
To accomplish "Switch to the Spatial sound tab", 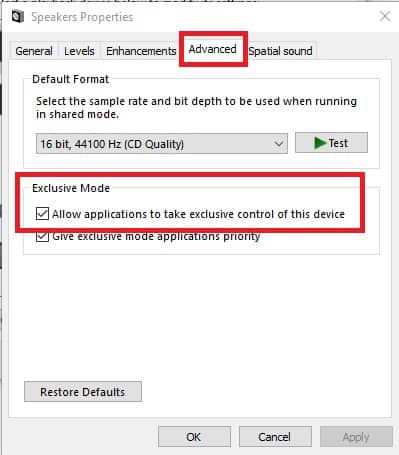I will point(280,51).
